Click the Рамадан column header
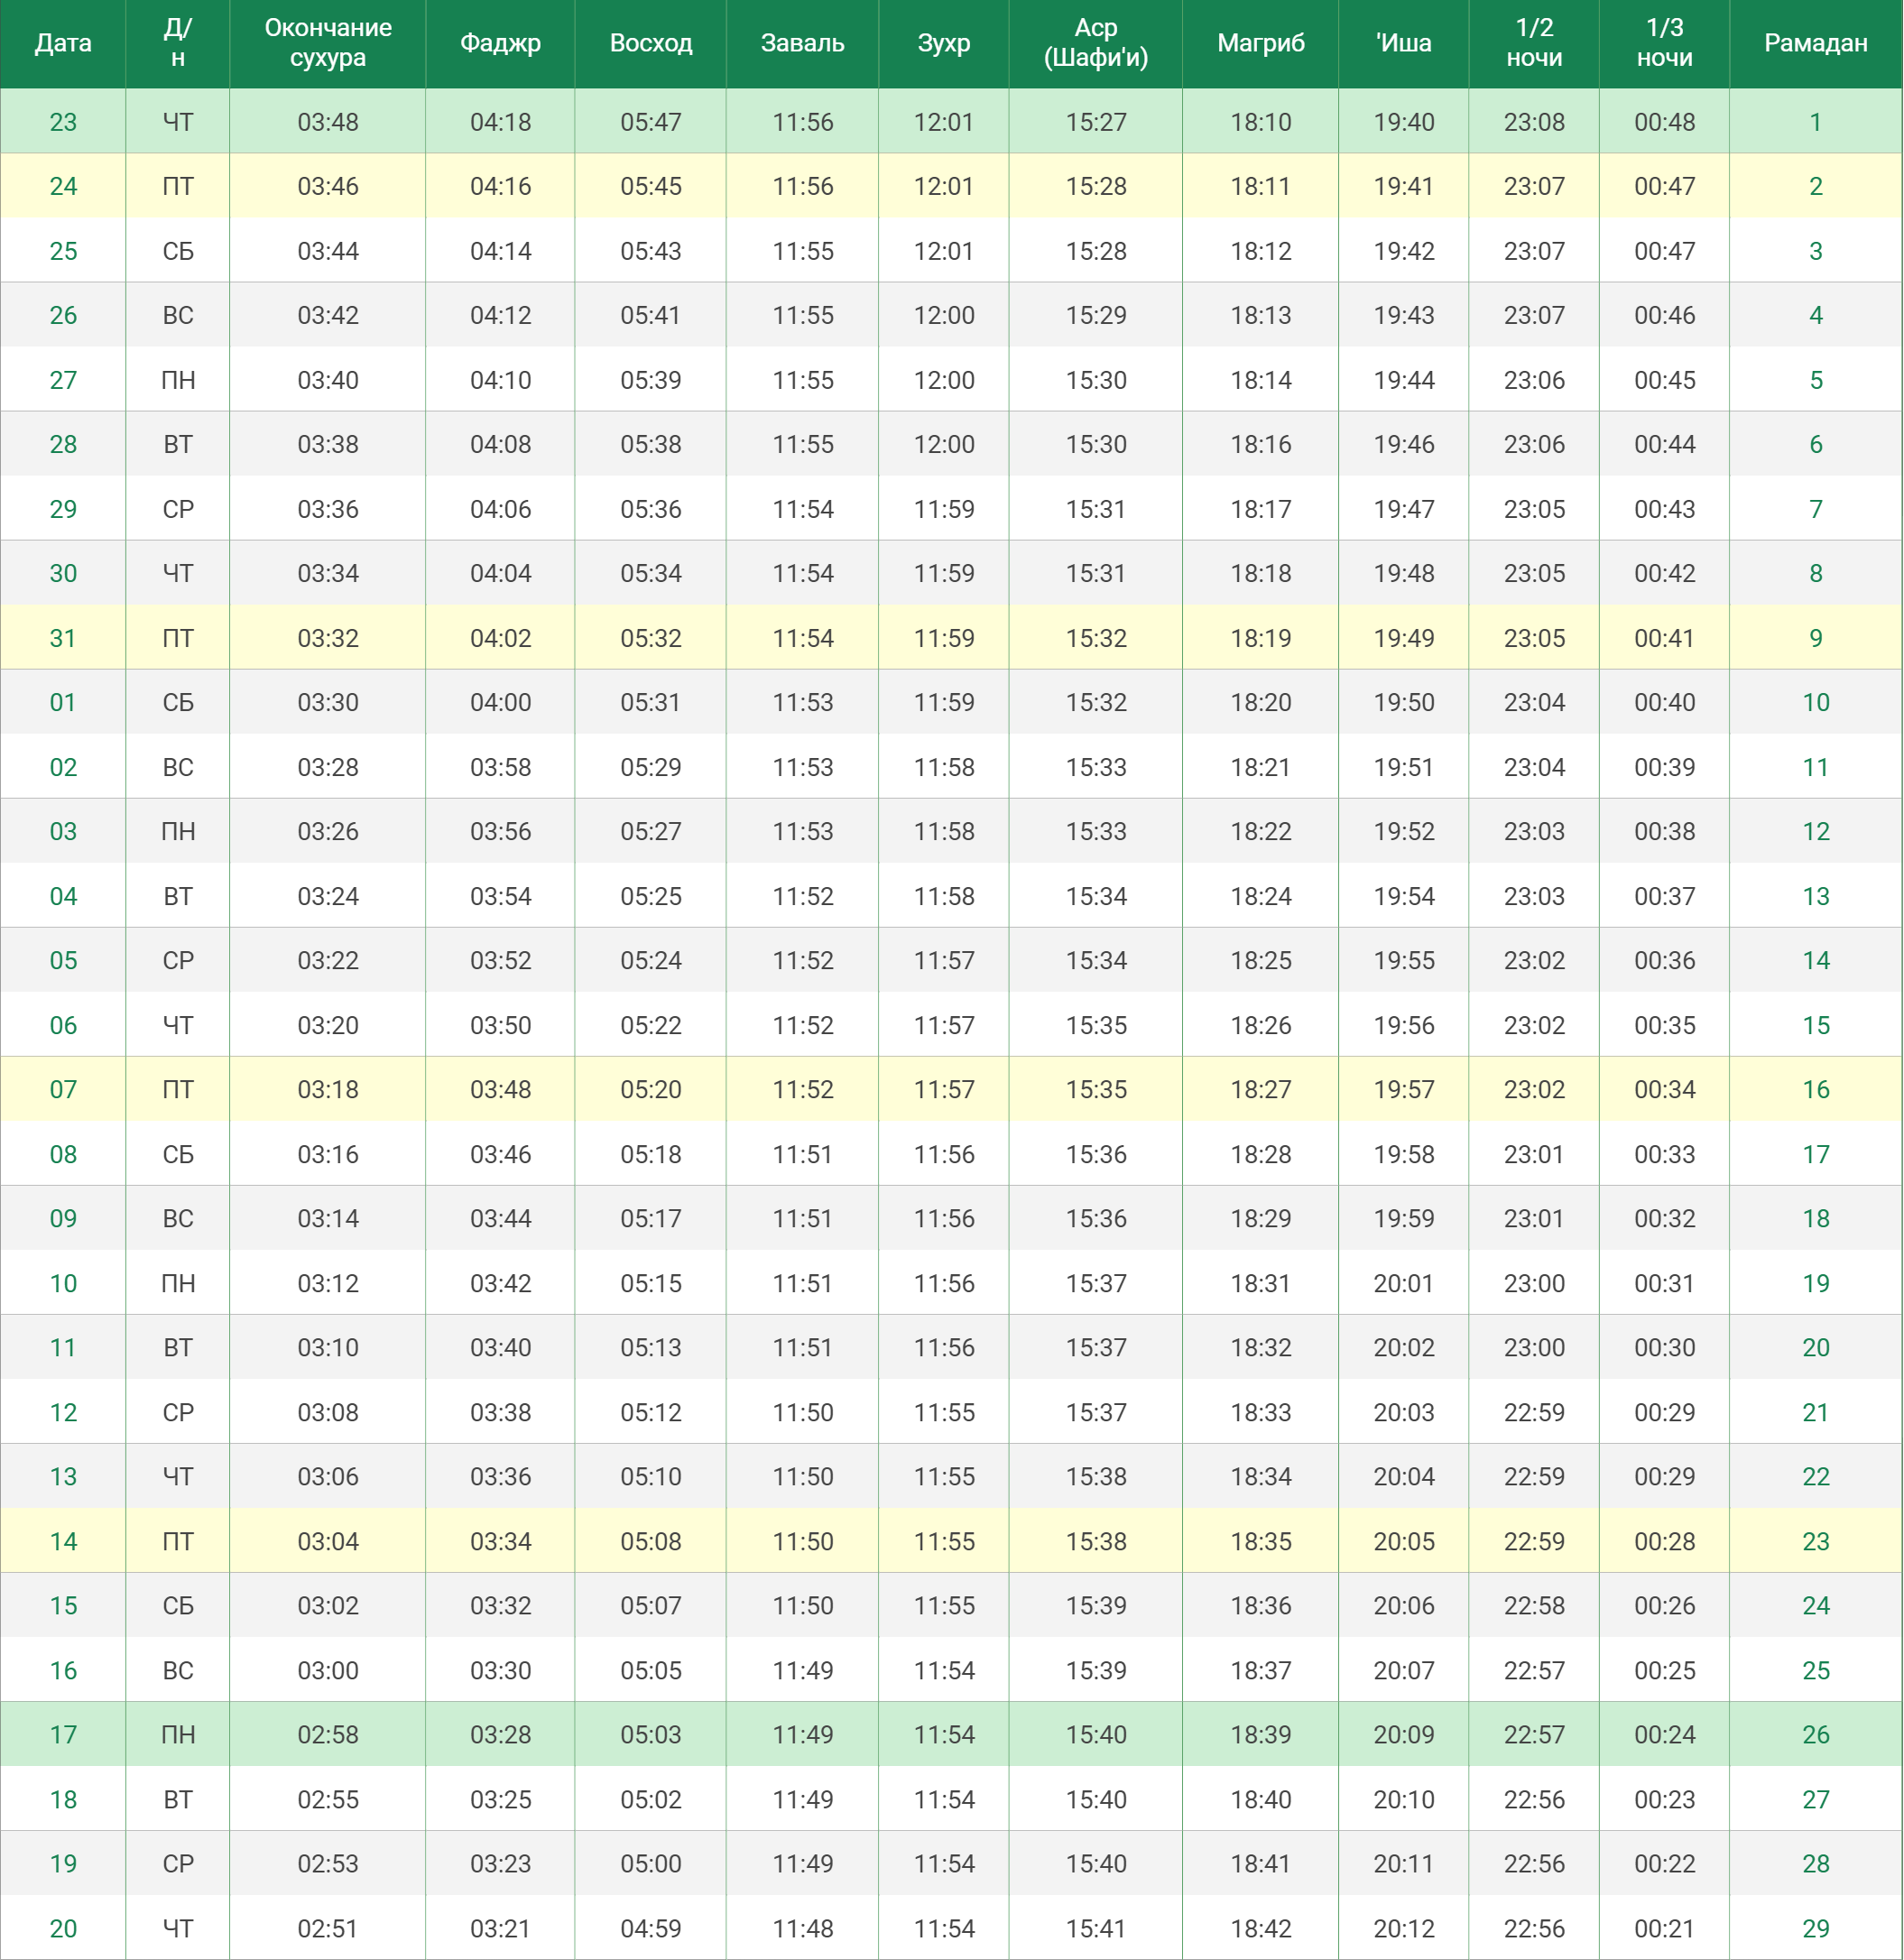This screenshot has height=1960, width=1904. click(x=1815, y=43)
